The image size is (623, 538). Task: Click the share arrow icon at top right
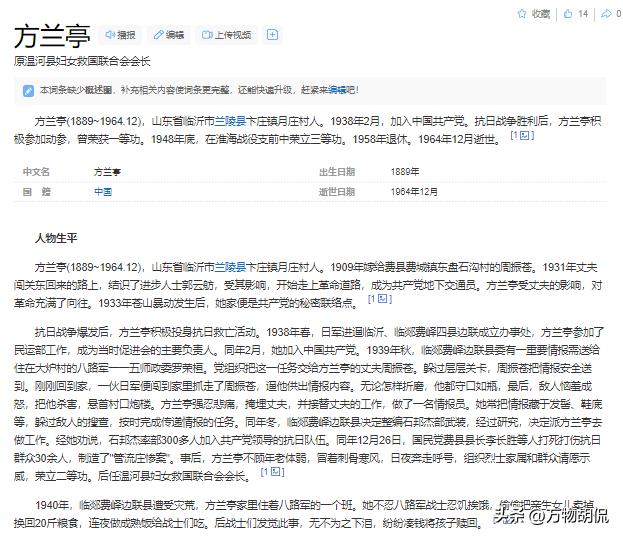coord(606,14)
